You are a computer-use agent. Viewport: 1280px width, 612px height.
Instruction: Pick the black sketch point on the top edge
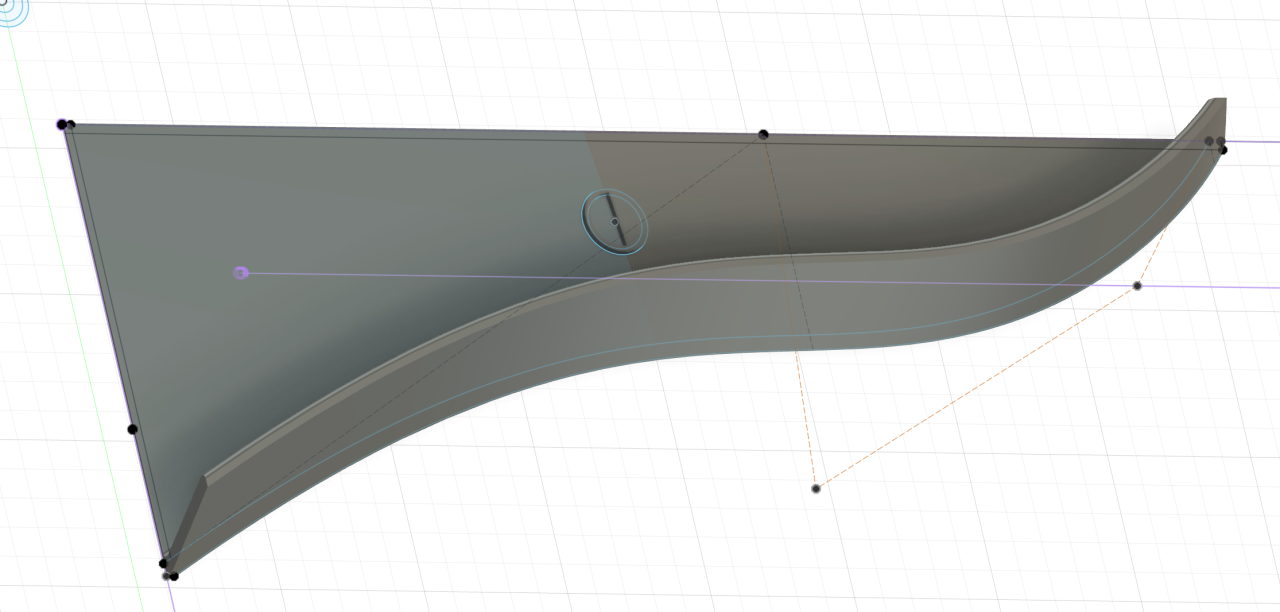click(x=763, y=134)
